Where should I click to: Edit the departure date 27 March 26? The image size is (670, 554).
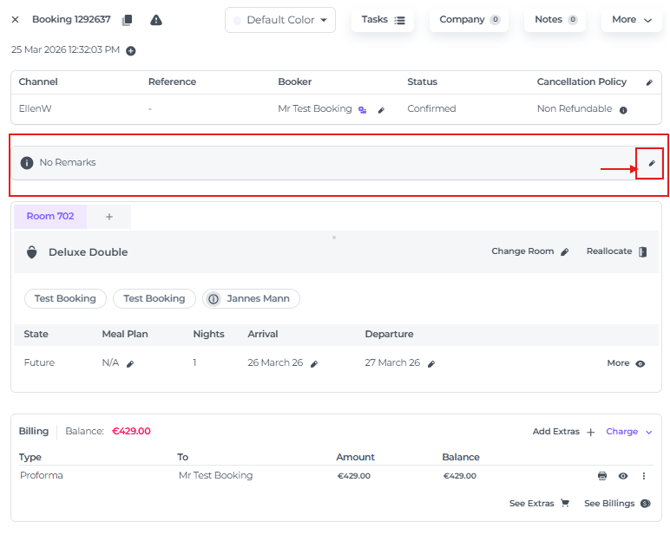coord(432,364)
